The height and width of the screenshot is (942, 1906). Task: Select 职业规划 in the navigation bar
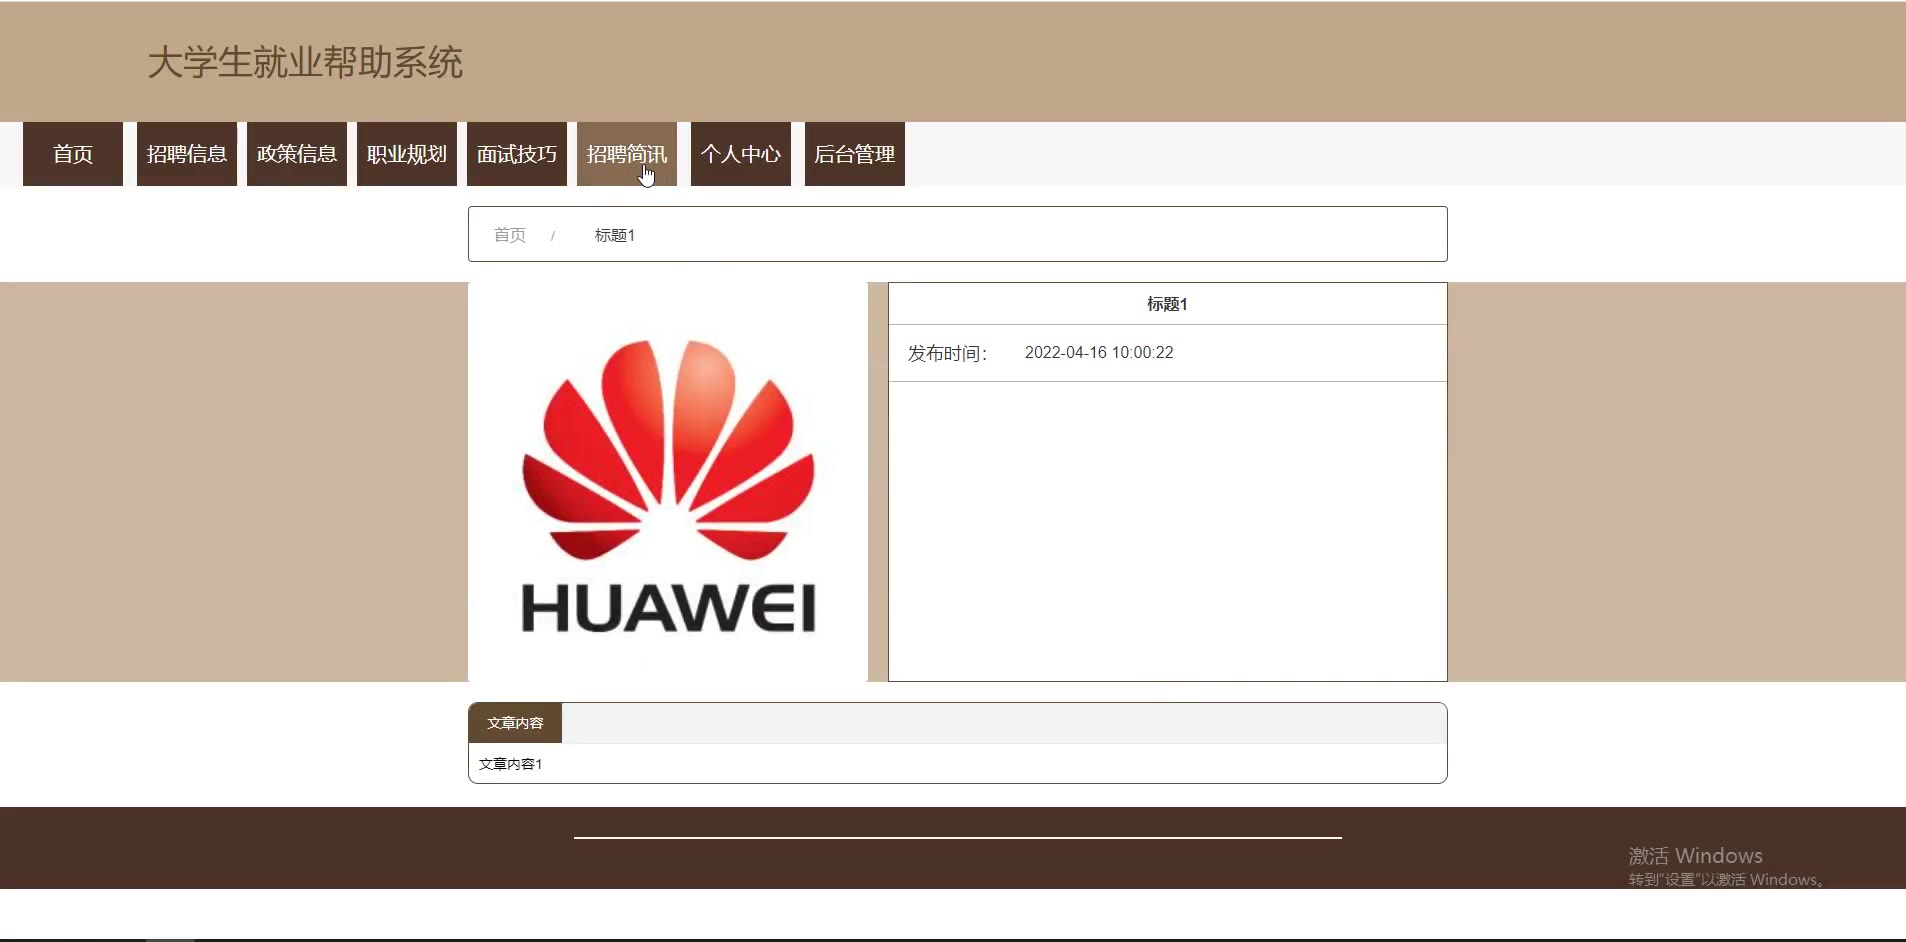(x=407, y=154)
